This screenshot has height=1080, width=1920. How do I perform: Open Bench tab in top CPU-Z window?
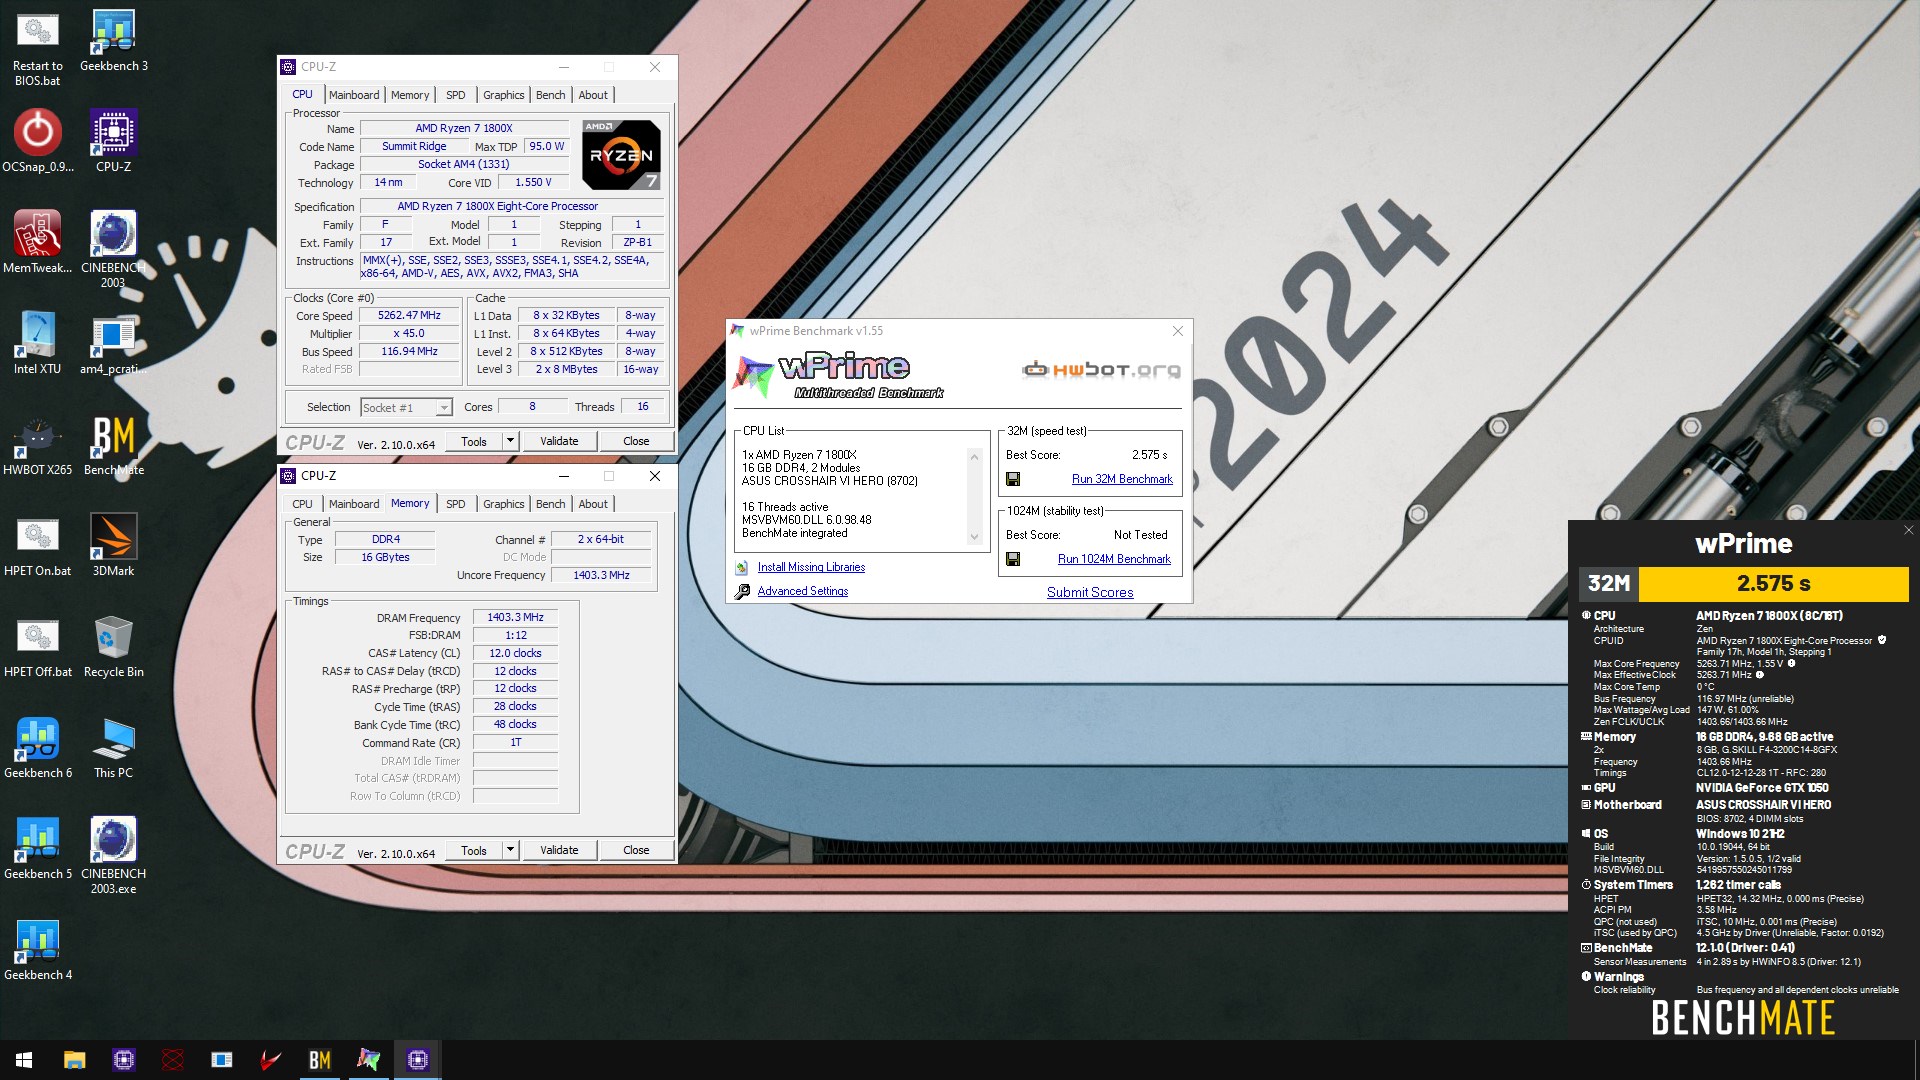(x=550, y=95)
